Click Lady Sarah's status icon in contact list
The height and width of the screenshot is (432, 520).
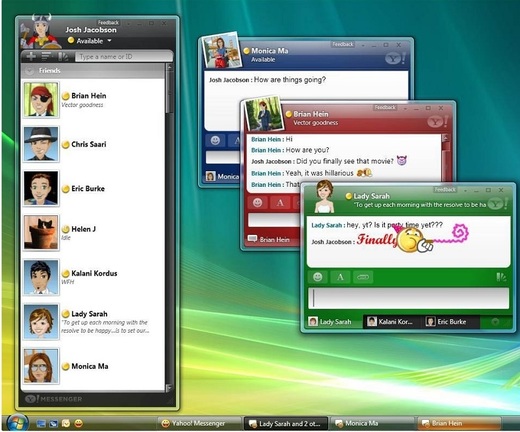66,314
